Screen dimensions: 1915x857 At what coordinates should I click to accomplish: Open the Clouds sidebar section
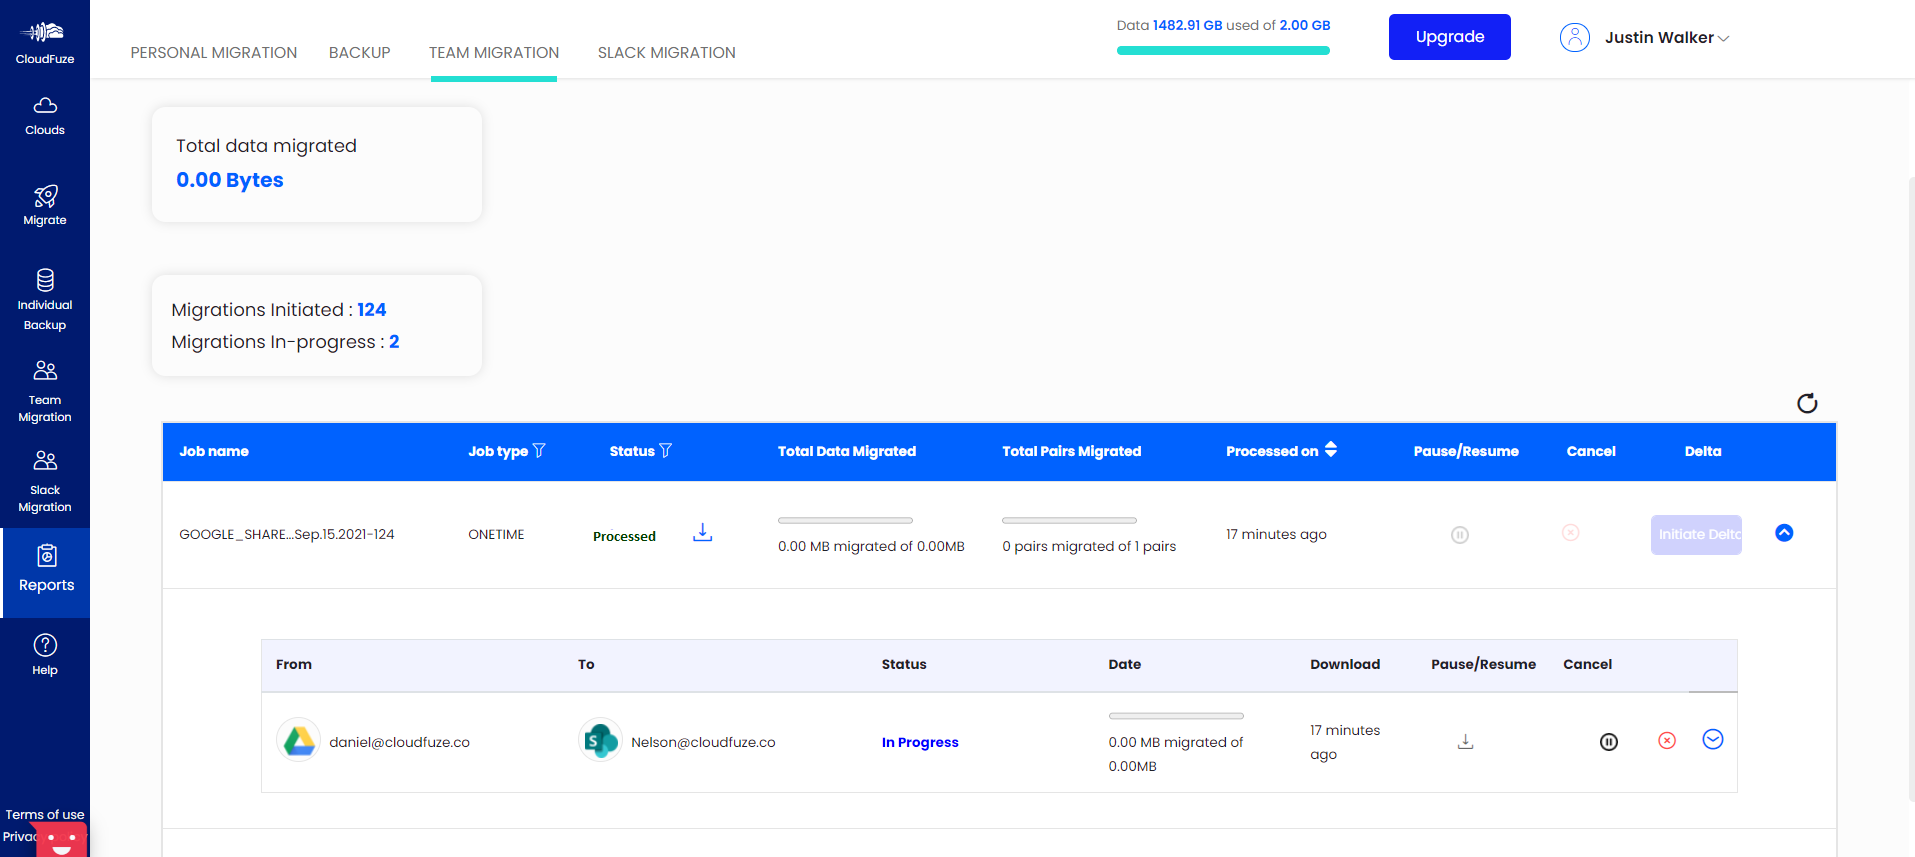click(45, 116)
